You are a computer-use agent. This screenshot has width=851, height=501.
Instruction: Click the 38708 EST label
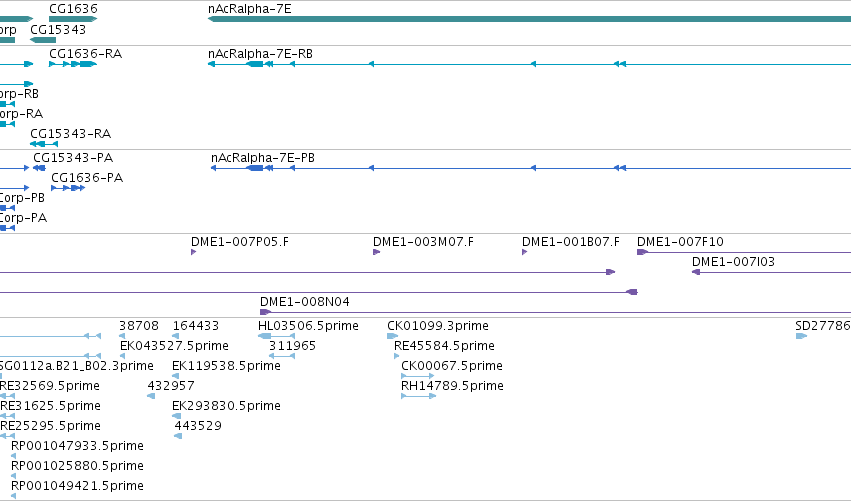tap(139, 326)
